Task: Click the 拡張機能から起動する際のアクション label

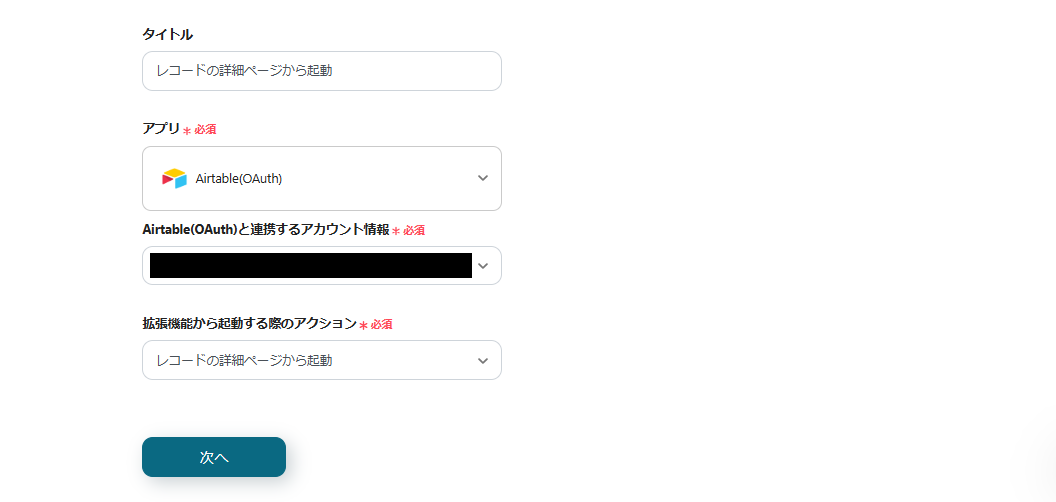Action: [x=249, y=323]
